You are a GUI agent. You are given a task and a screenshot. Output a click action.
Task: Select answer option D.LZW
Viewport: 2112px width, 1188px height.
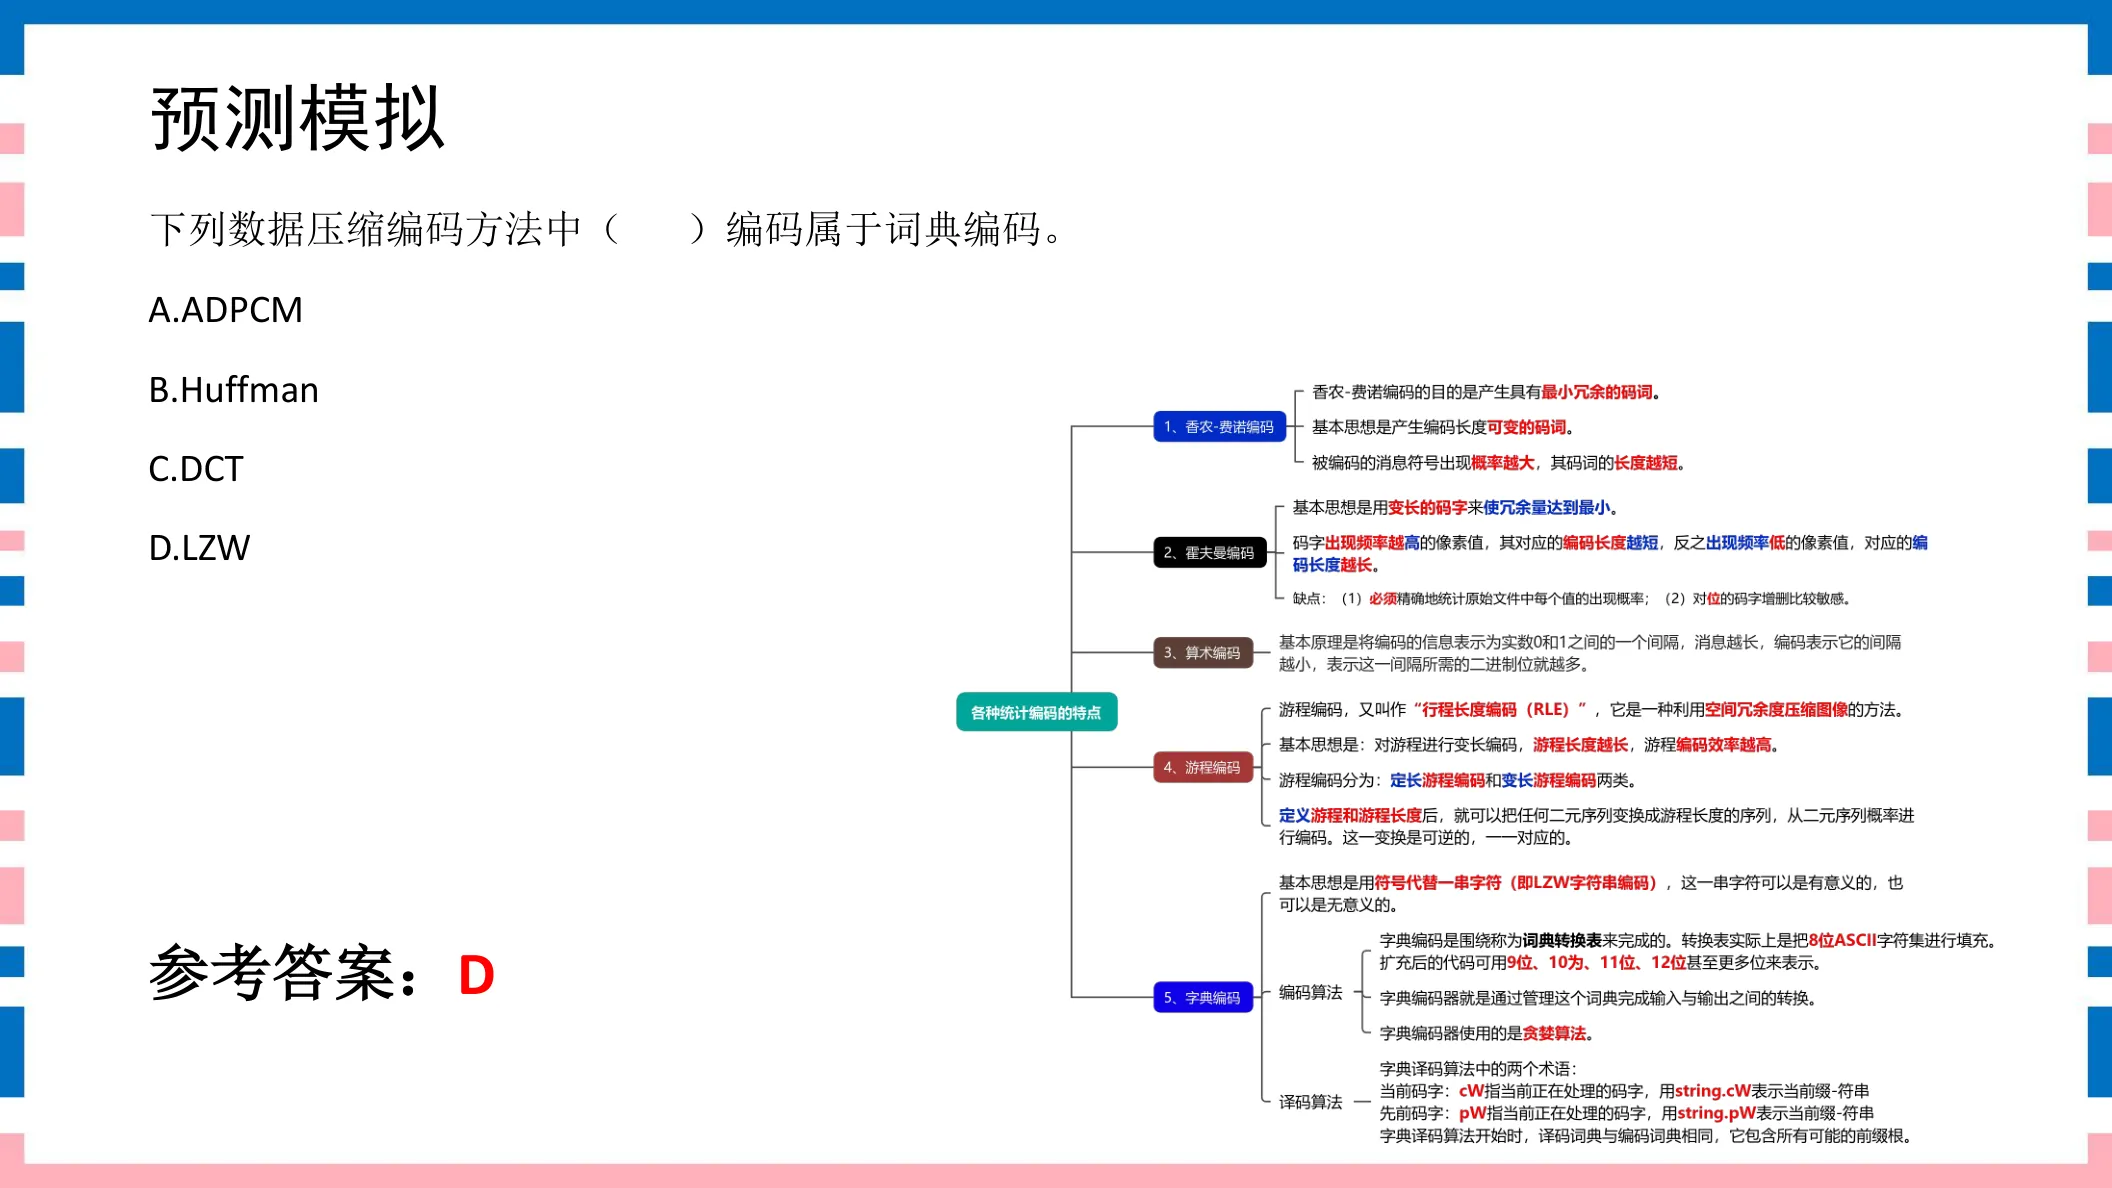click(x=199, y=548)
